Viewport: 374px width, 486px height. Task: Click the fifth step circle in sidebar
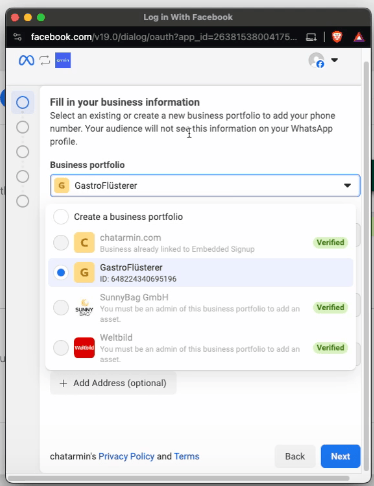23,201
